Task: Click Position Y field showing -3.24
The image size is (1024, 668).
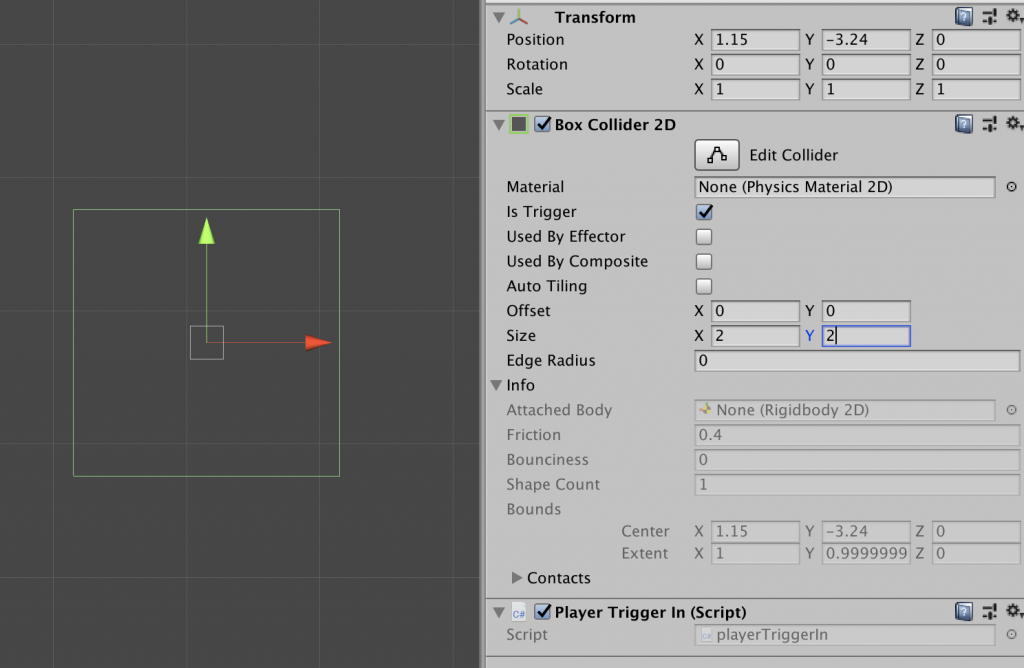Action: [865, 40]
